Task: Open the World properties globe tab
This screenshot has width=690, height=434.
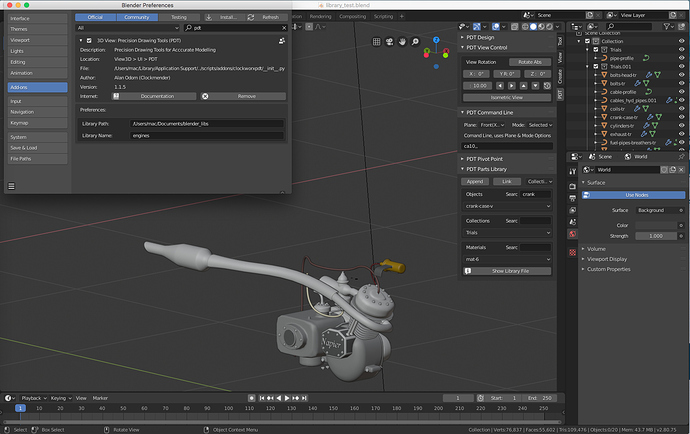Action: [x=573, y=234]
